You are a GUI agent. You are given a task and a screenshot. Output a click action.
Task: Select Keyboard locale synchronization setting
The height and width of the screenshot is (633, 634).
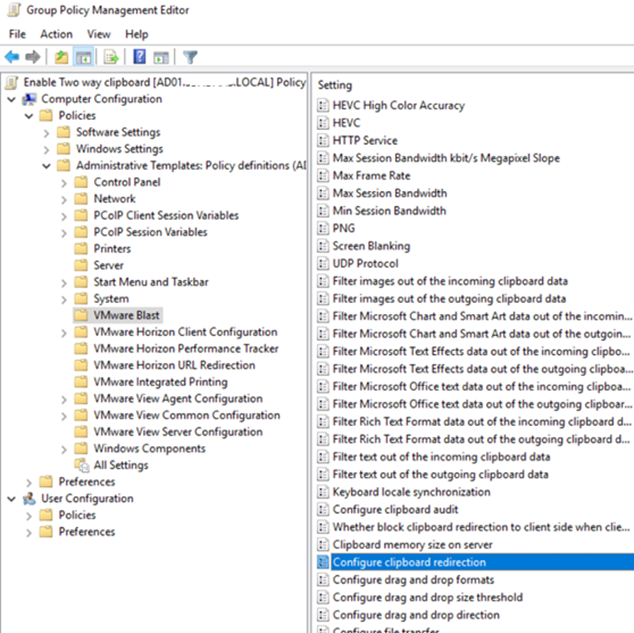411,492
